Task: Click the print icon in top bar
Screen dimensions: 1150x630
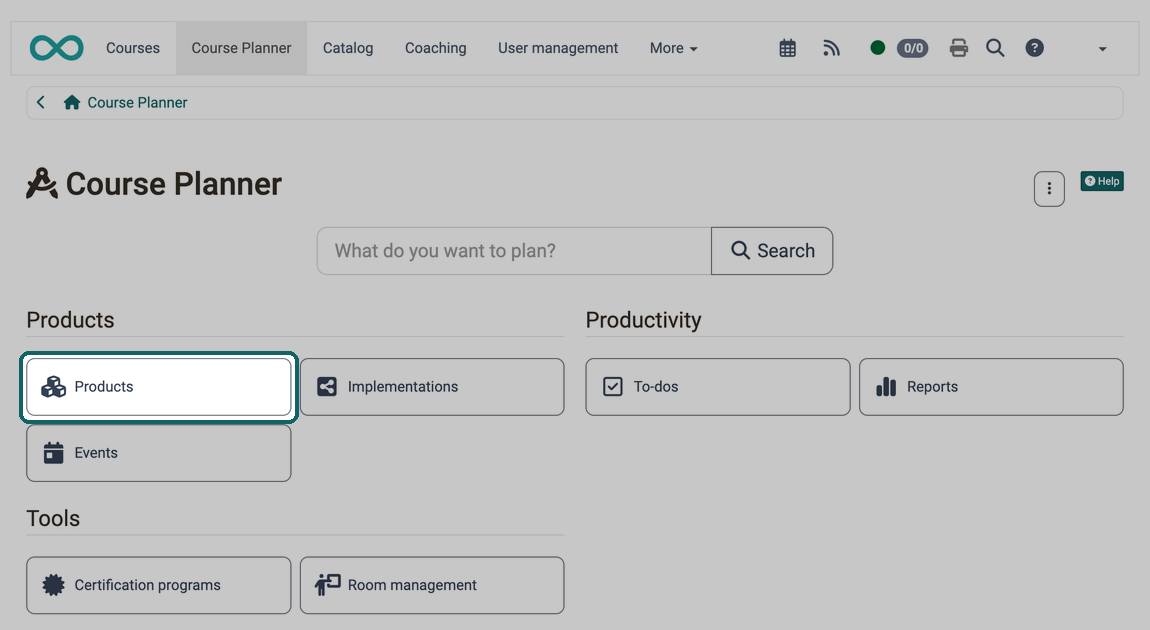Action: (959, 48)
